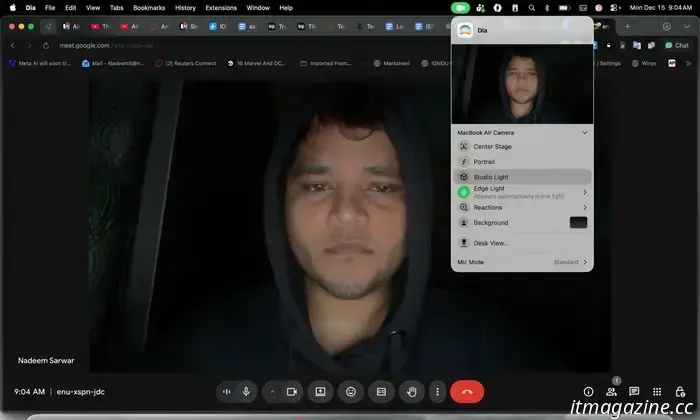700x420 pixels.
Task: Open Imported From bookmarks folder
Action: pos(326,63)
